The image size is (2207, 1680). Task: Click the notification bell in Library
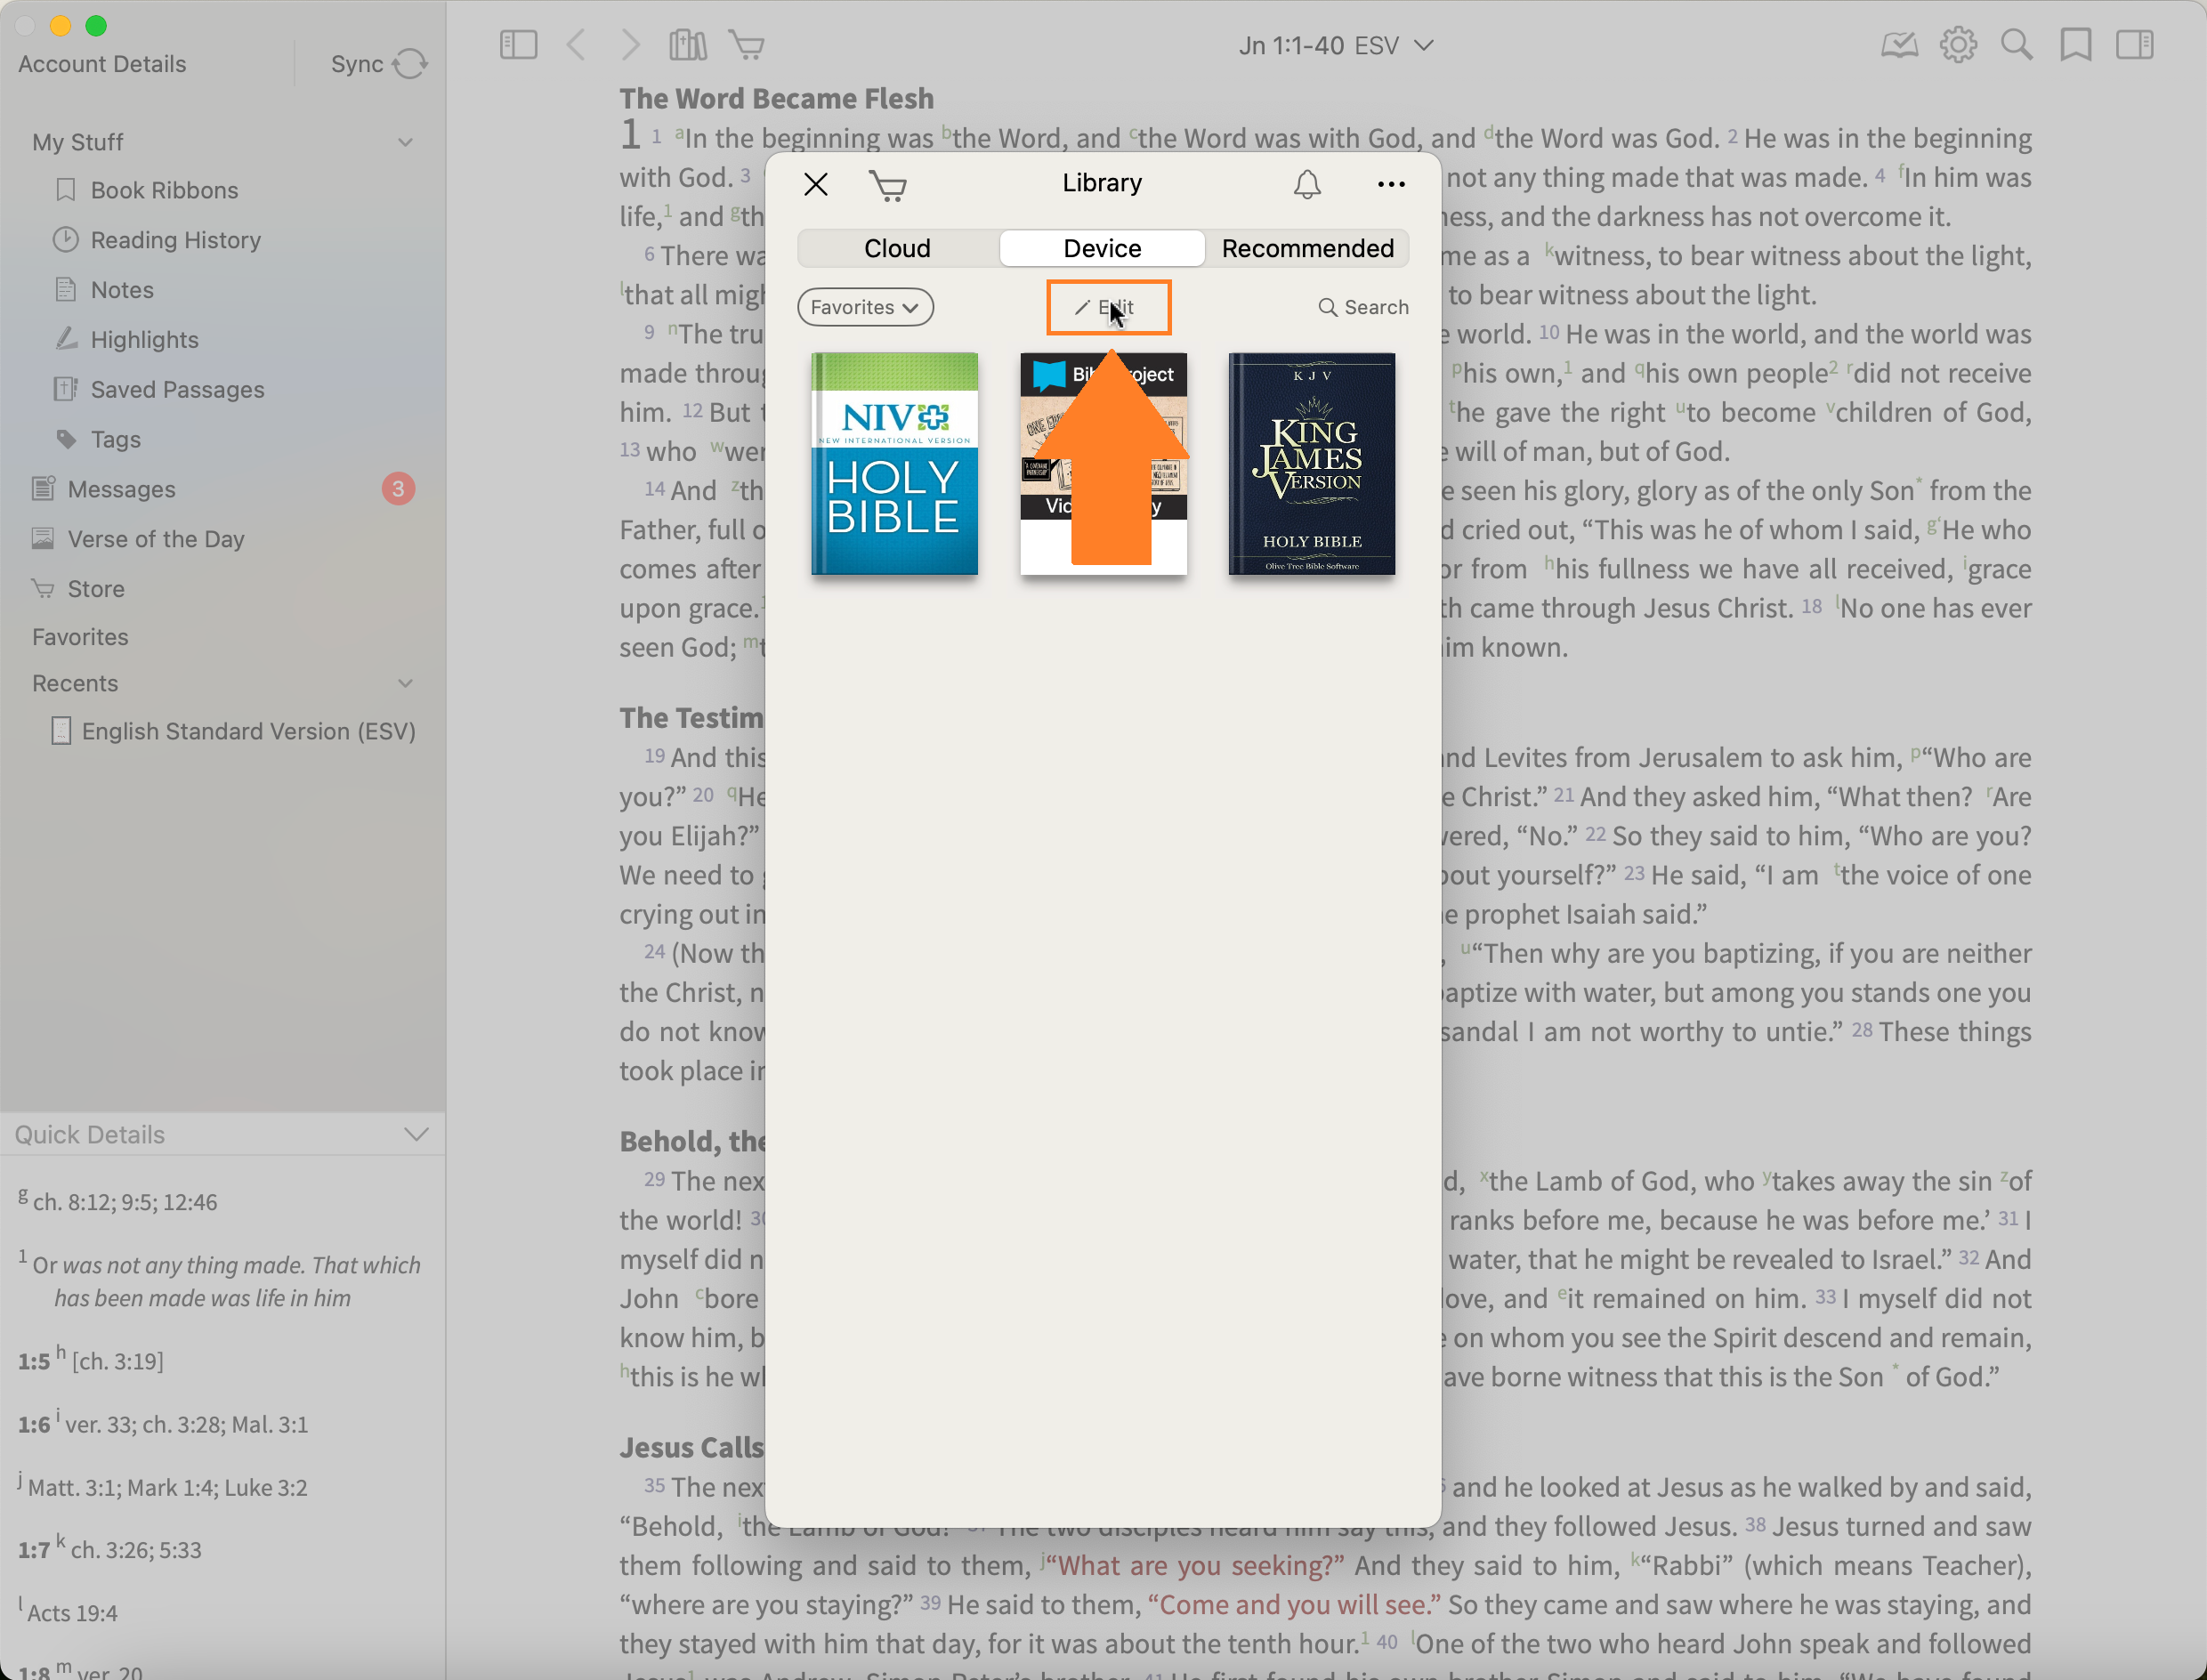(1307, 184)
